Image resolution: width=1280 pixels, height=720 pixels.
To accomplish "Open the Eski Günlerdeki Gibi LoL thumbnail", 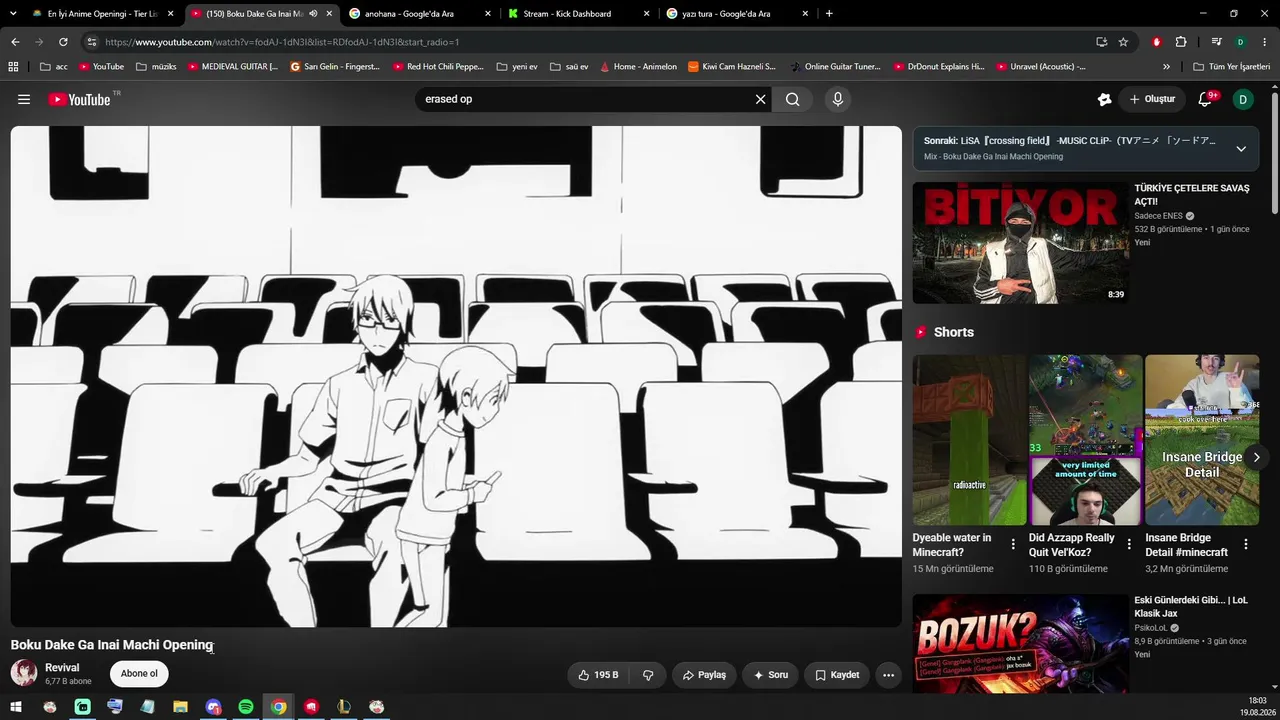I will (1020, 643).
